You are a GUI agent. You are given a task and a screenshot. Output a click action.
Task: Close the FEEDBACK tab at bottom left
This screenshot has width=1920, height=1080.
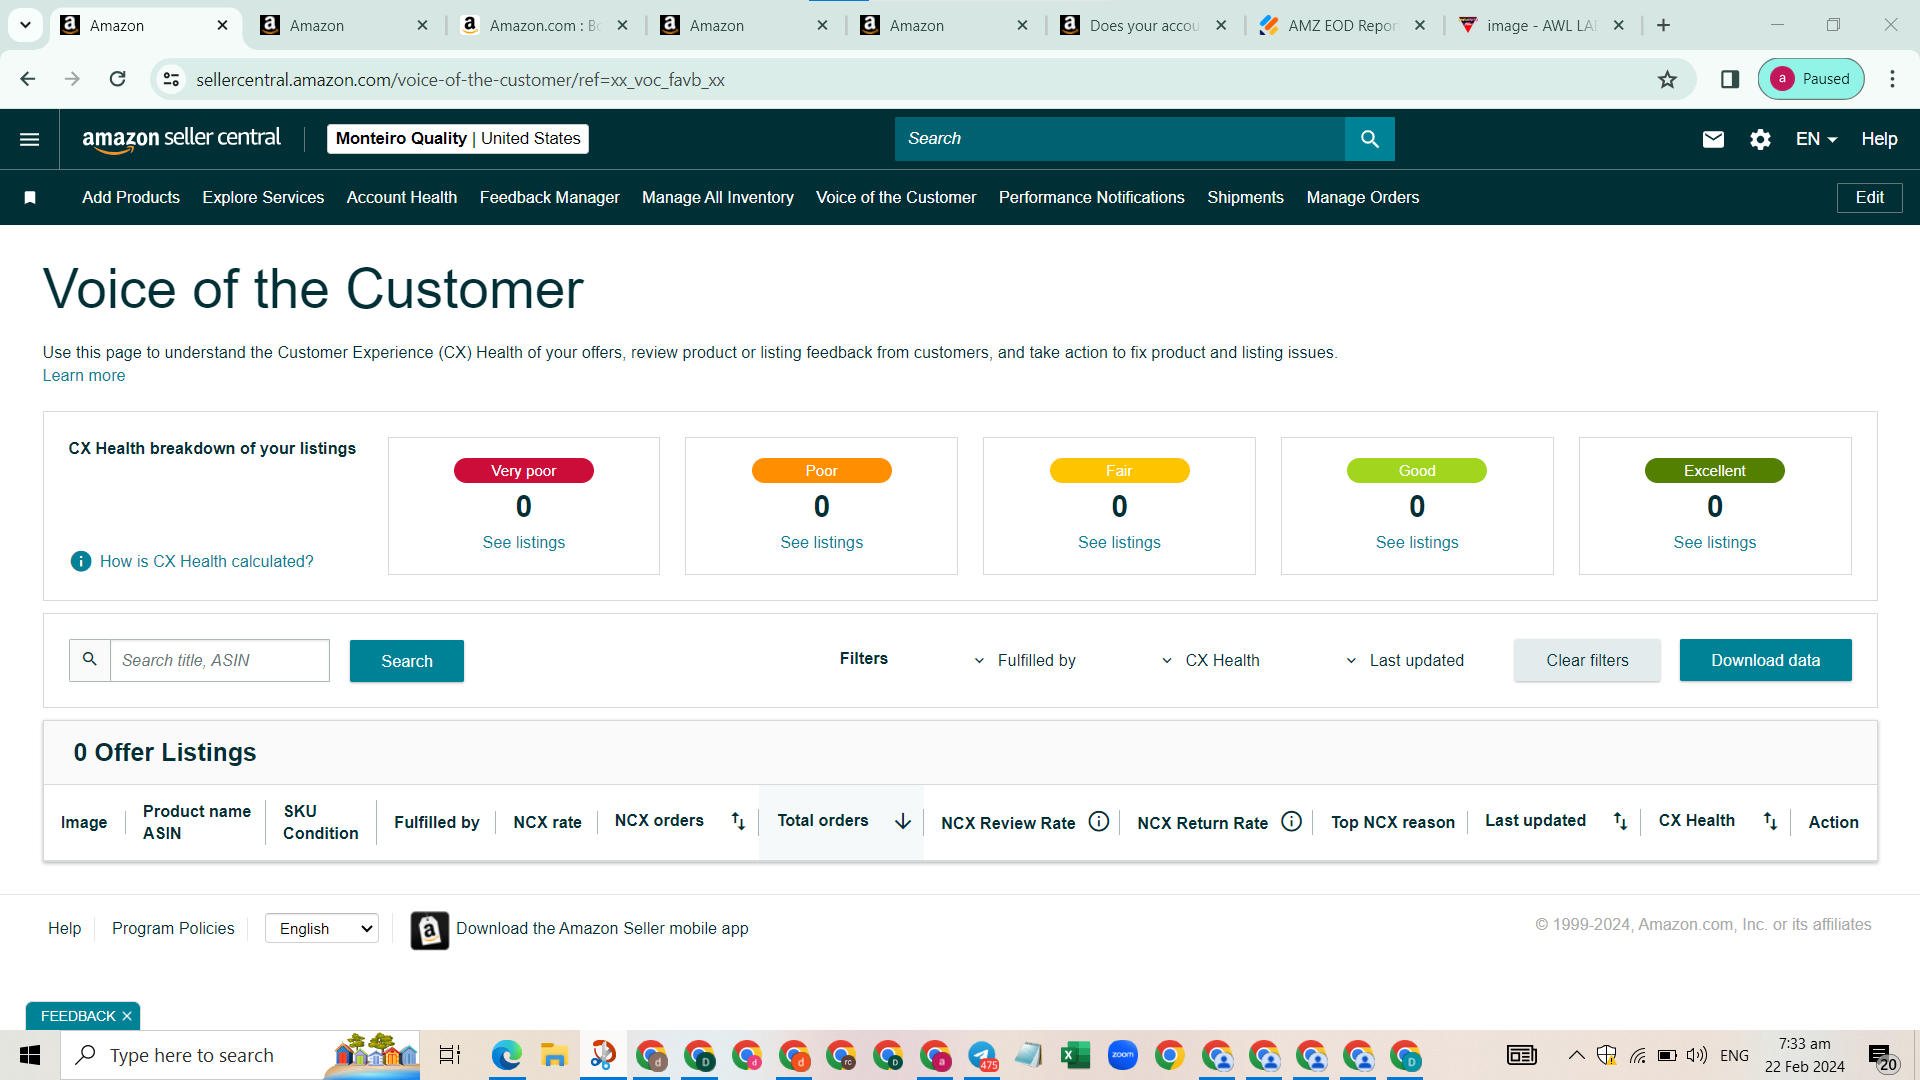[127, 1016]
